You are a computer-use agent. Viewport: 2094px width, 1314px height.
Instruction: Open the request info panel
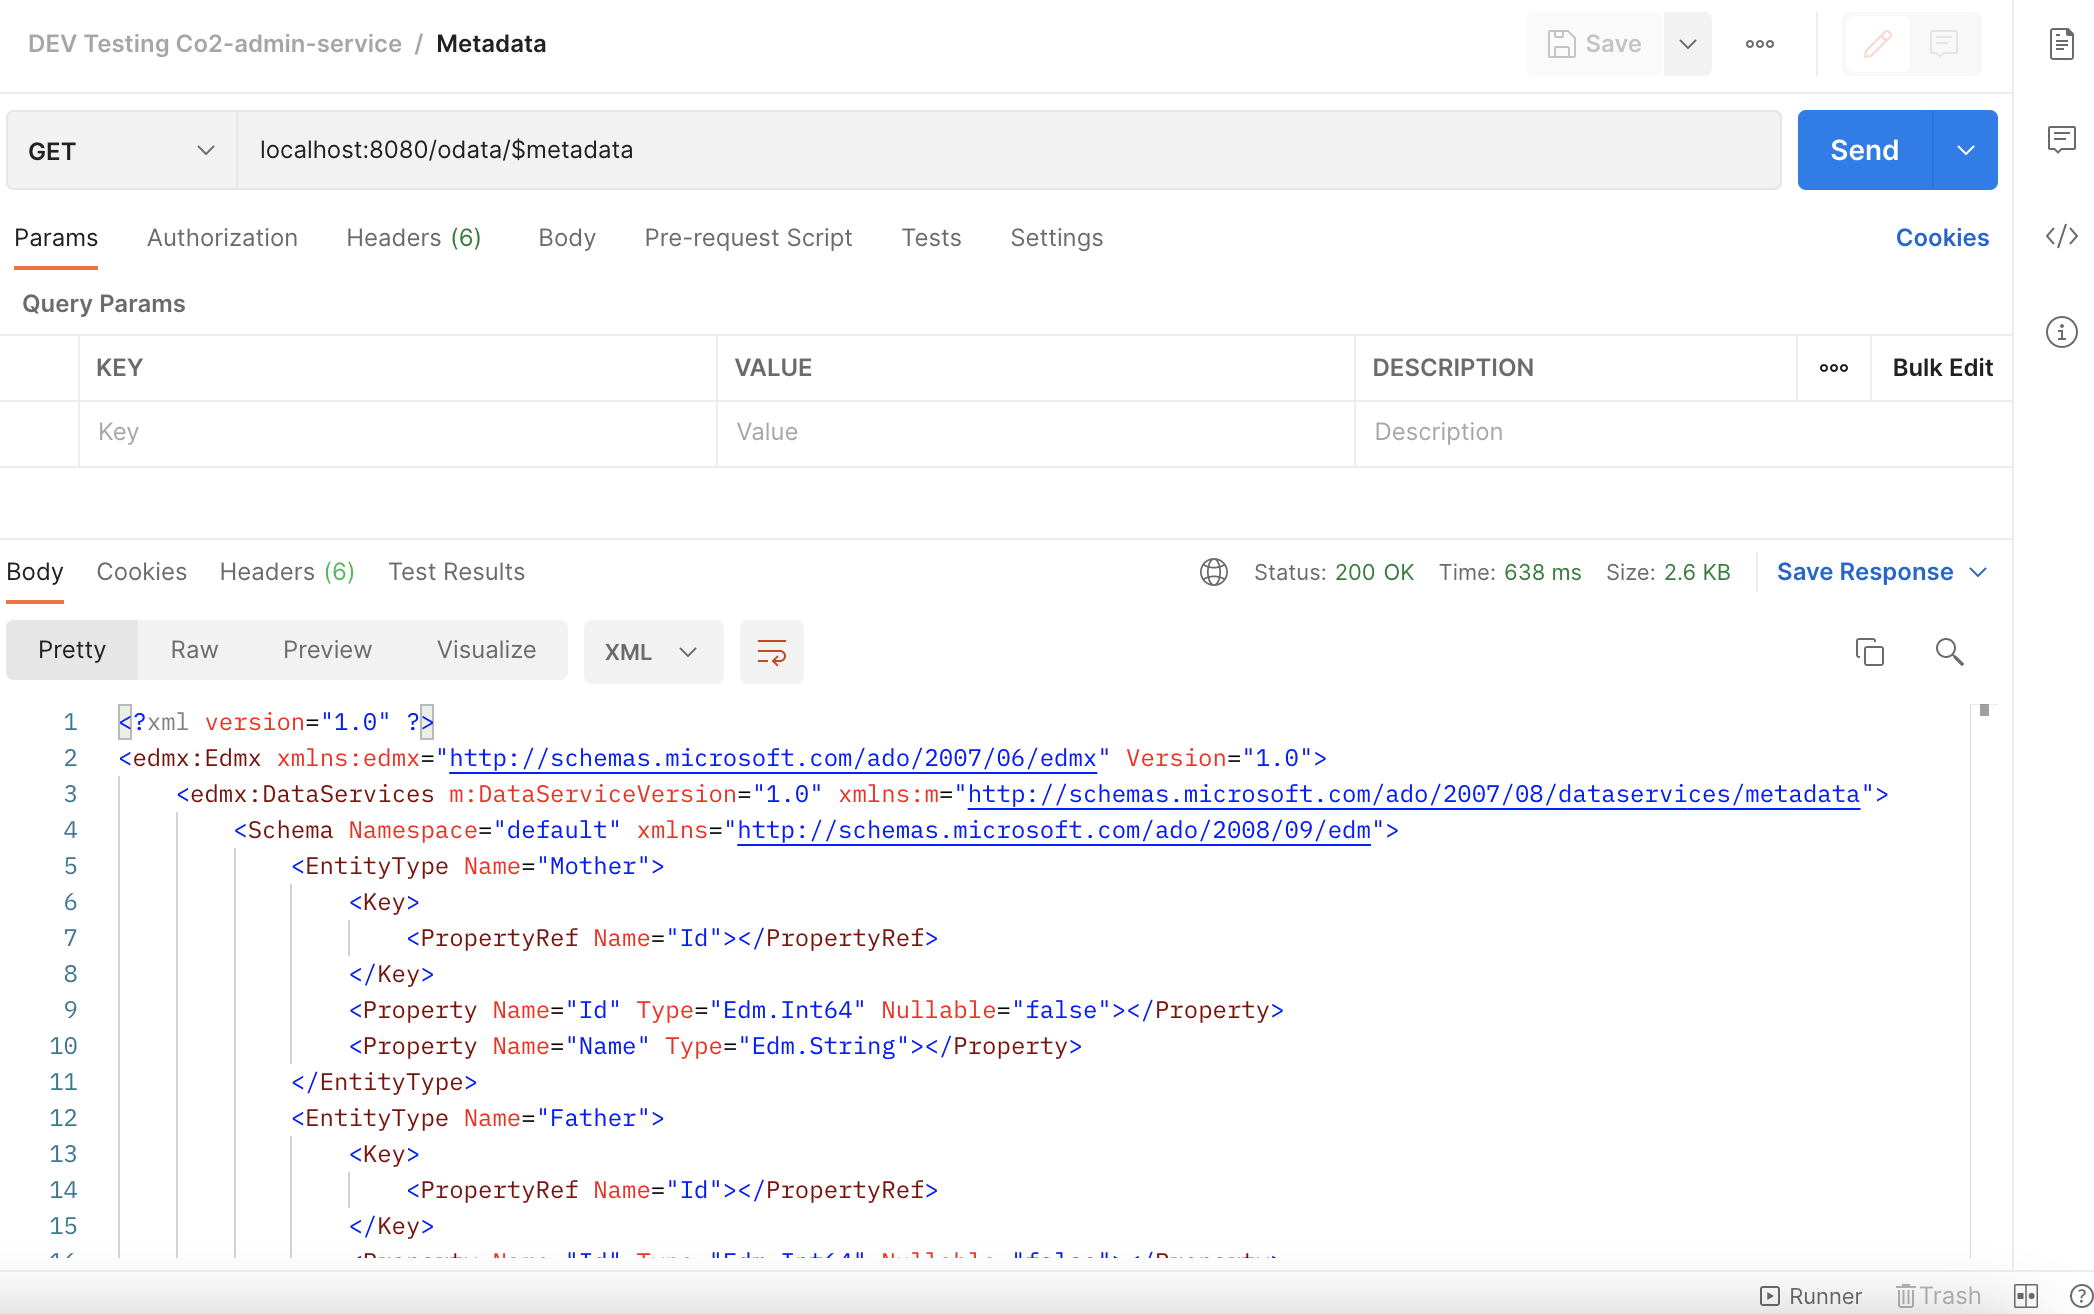click(2061, 332)
